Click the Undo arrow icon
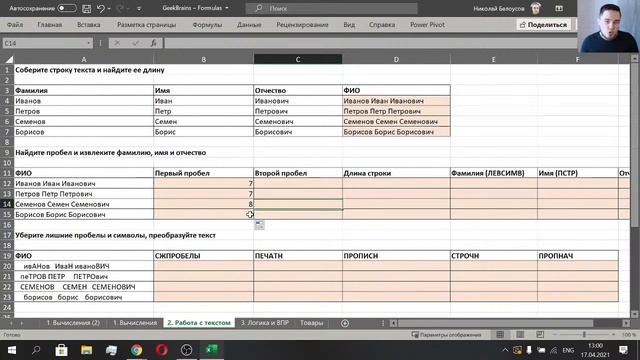 [101, 8]
